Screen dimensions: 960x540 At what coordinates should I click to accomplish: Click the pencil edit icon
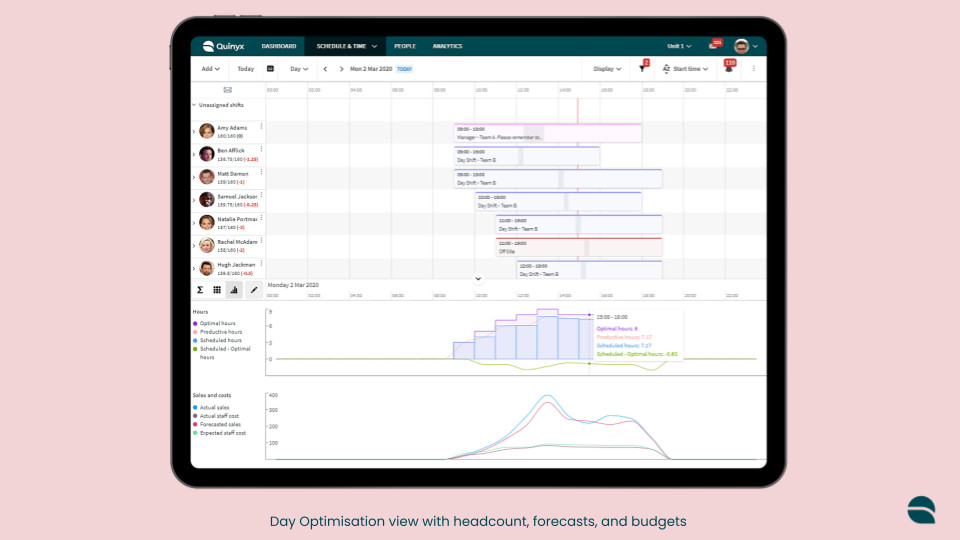coord(253,290)
